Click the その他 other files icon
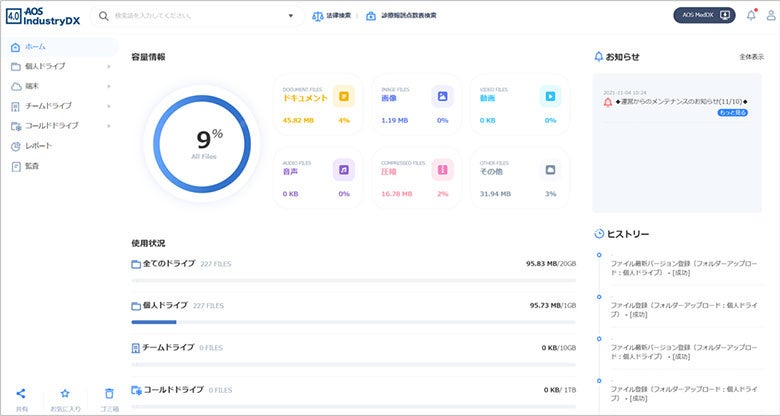This screenshot has height=416, width=780. click(550, 170)
